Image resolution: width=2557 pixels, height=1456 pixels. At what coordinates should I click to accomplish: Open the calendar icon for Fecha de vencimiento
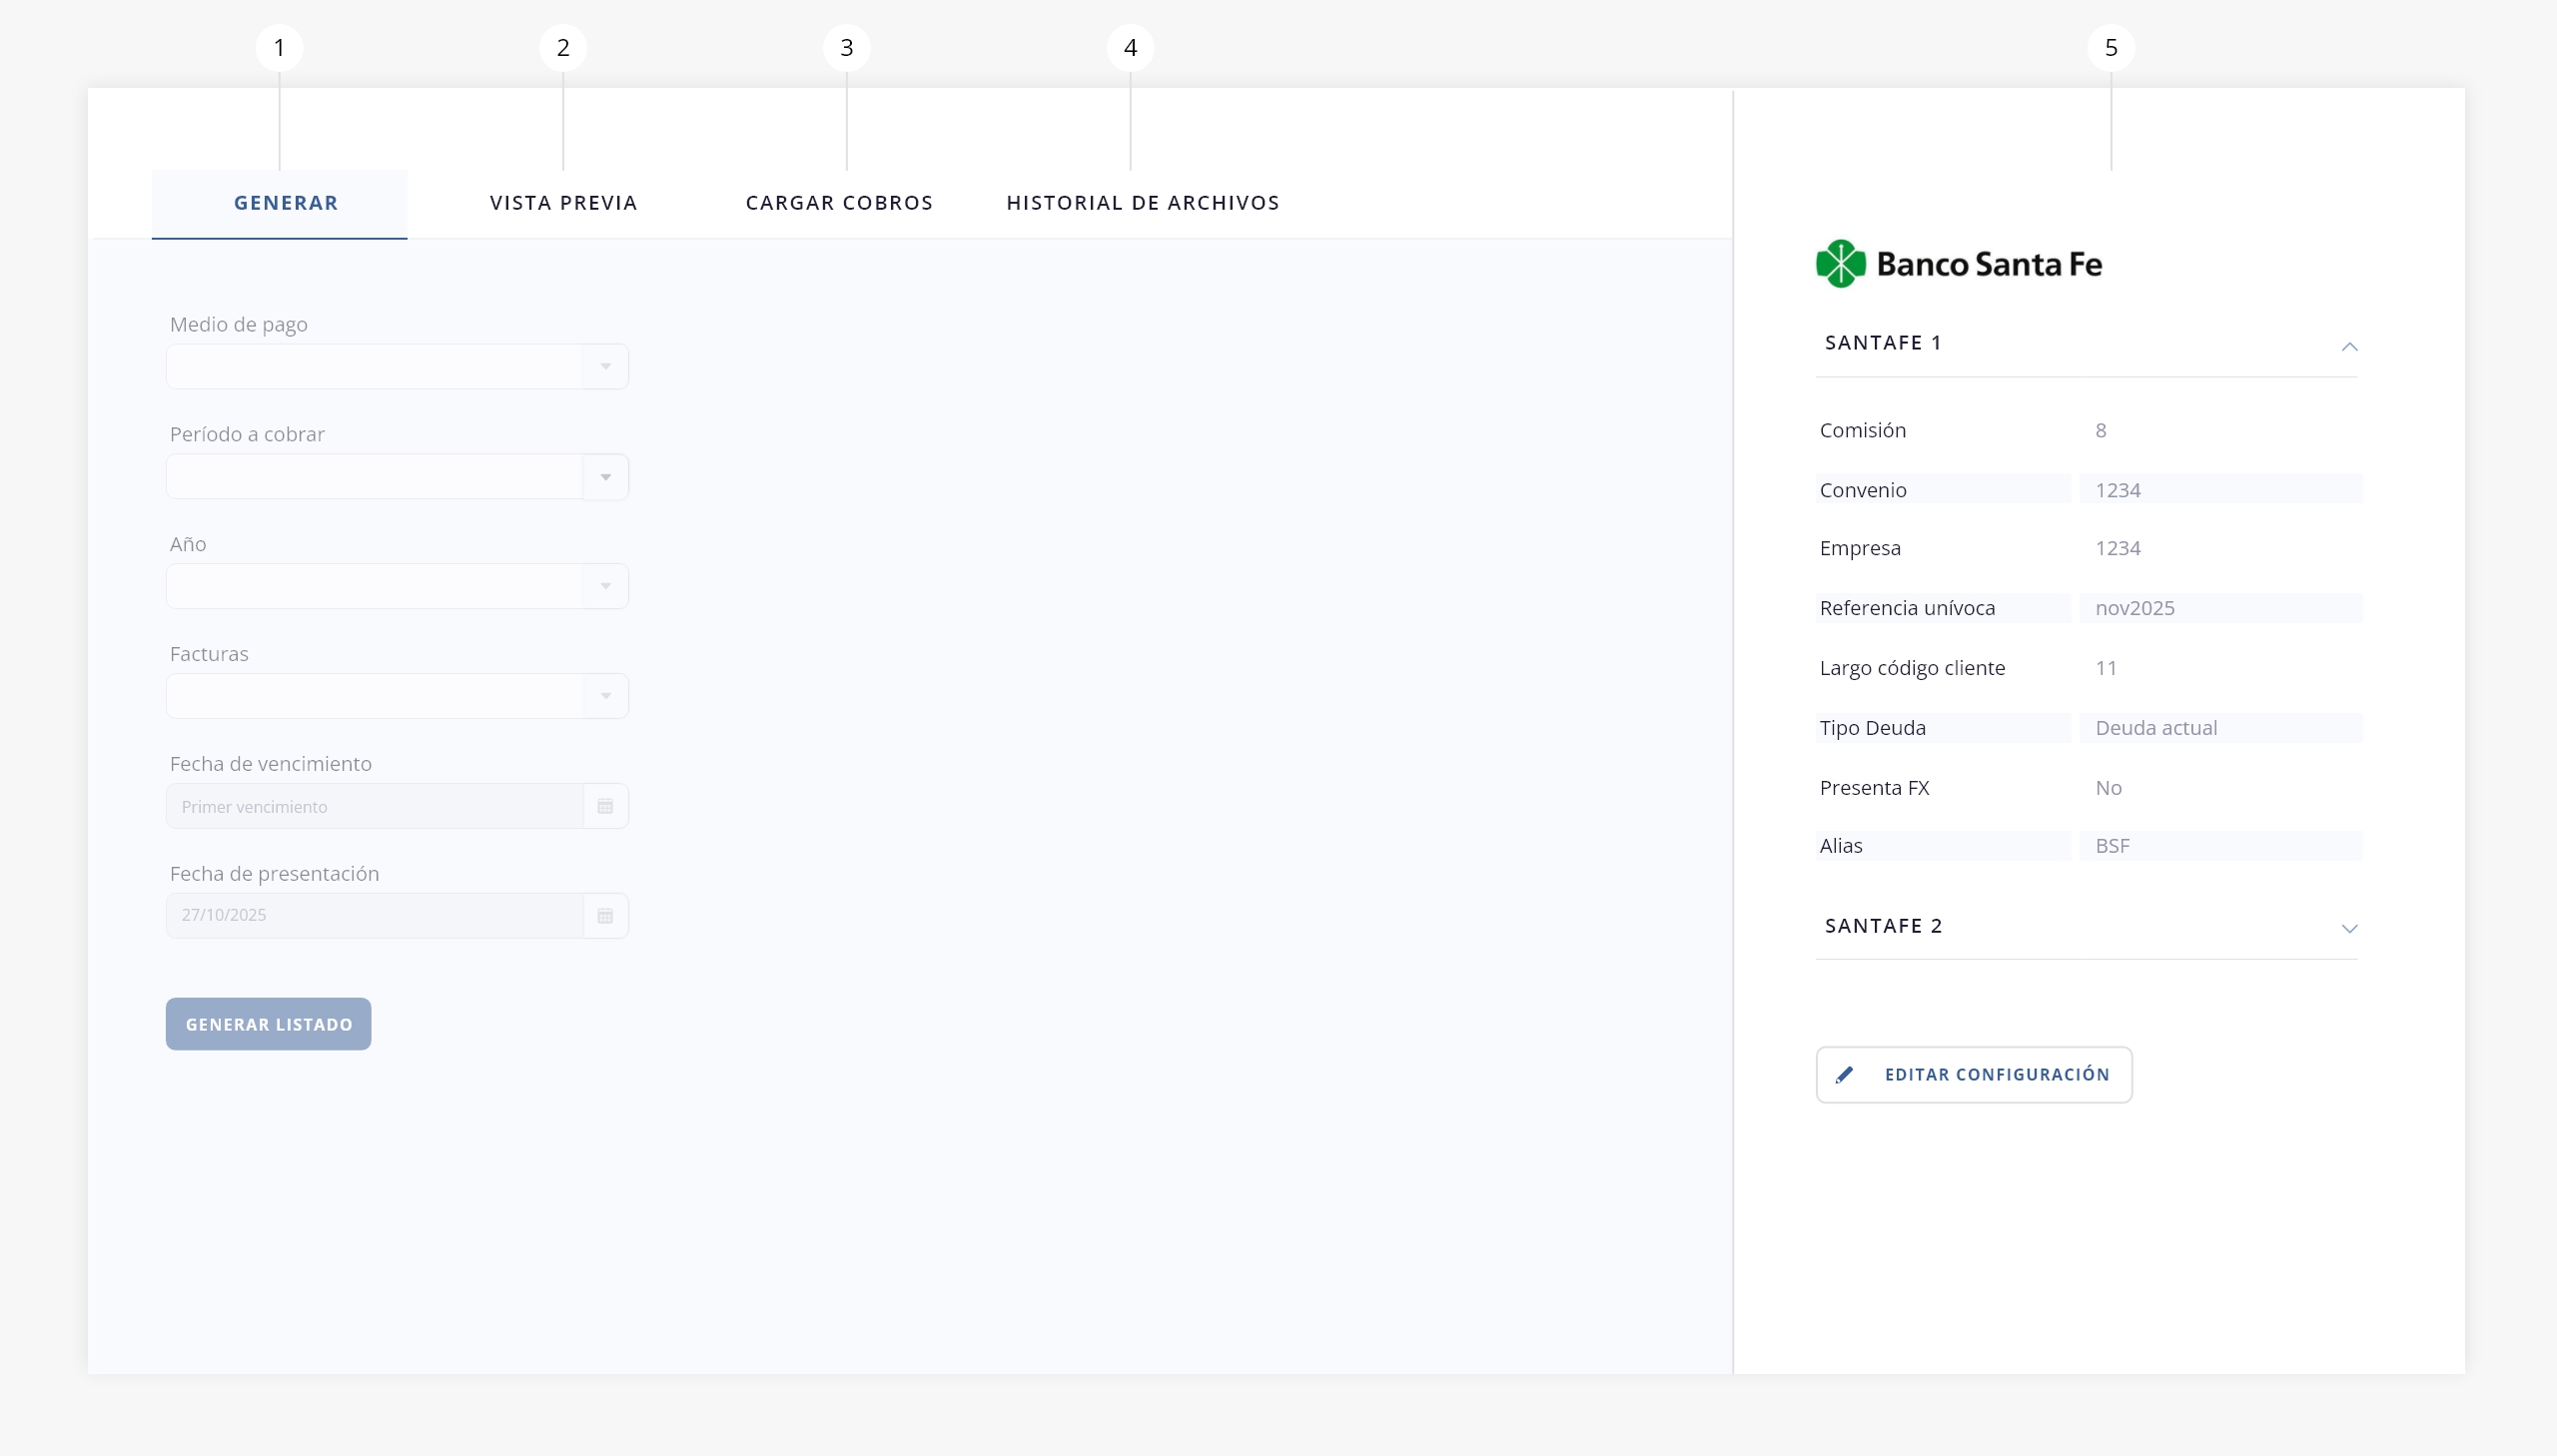pyautogui.click(x=605, y=806)
